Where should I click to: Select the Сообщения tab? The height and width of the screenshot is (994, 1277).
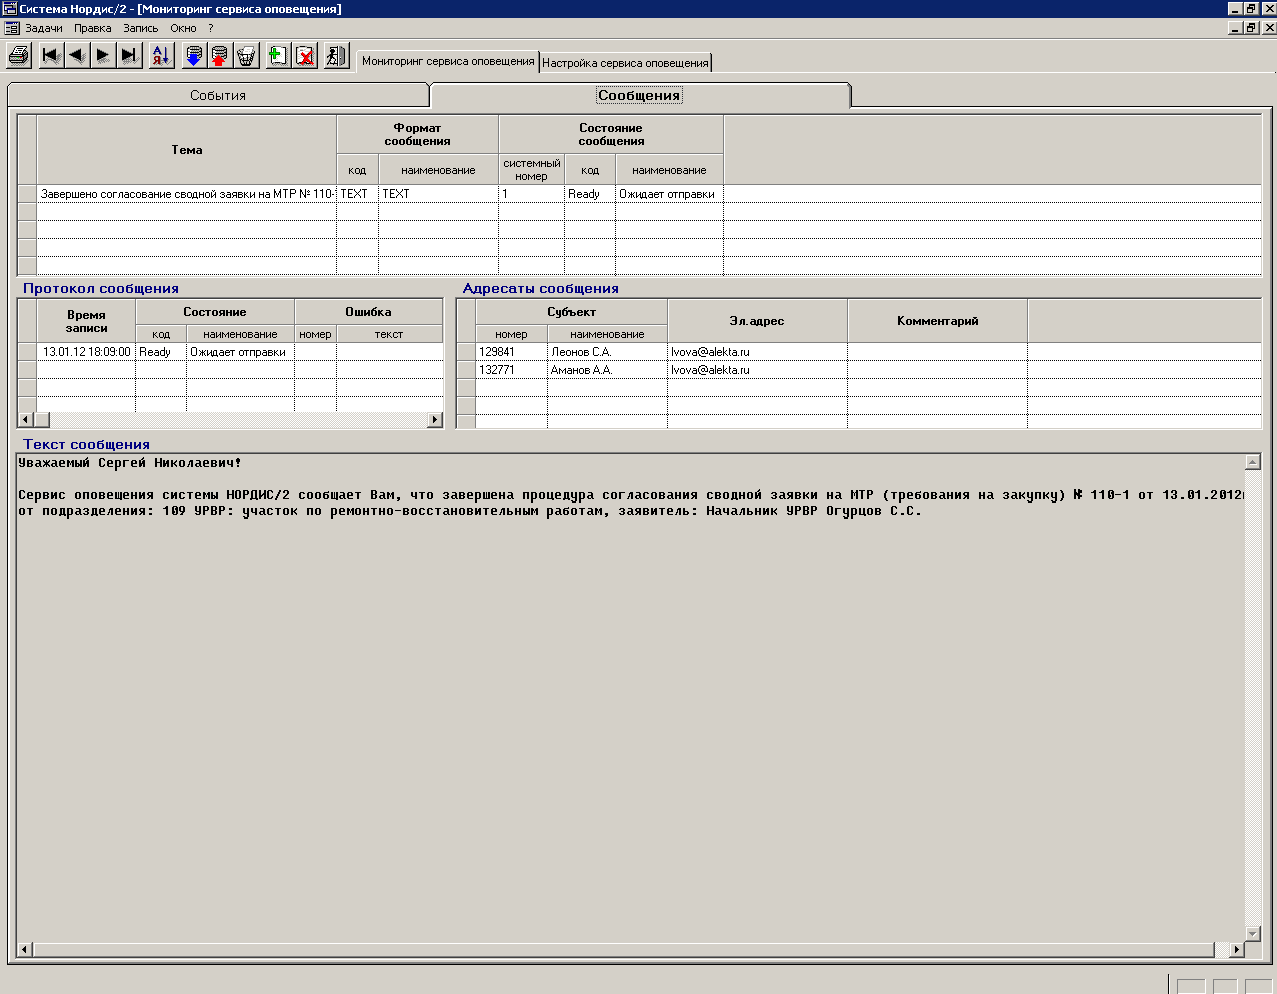click(639, 95)
